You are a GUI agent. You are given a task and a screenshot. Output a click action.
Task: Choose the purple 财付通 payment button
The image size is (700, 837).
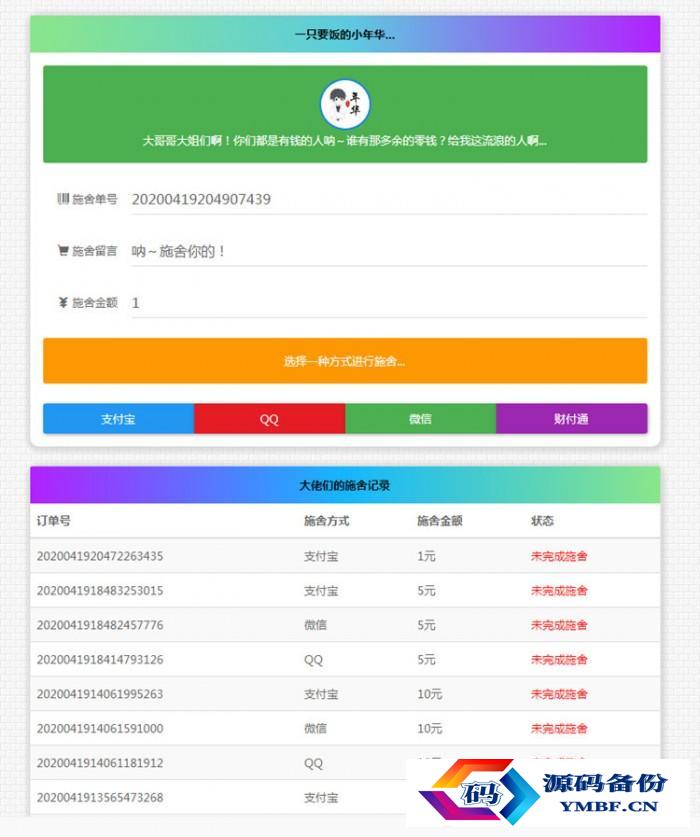click(x=572, y=419)
